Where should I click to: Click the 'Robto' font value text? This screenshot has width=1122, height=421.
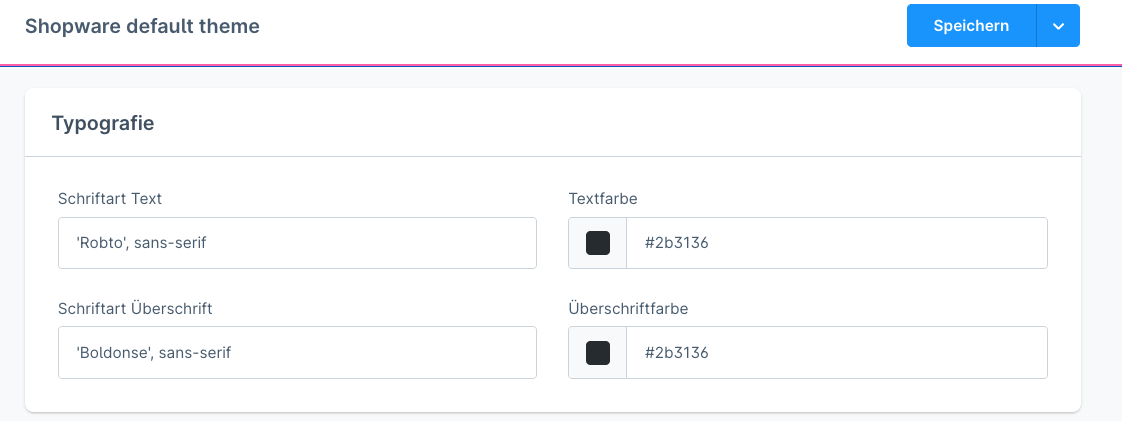click(x=141, y=243)
